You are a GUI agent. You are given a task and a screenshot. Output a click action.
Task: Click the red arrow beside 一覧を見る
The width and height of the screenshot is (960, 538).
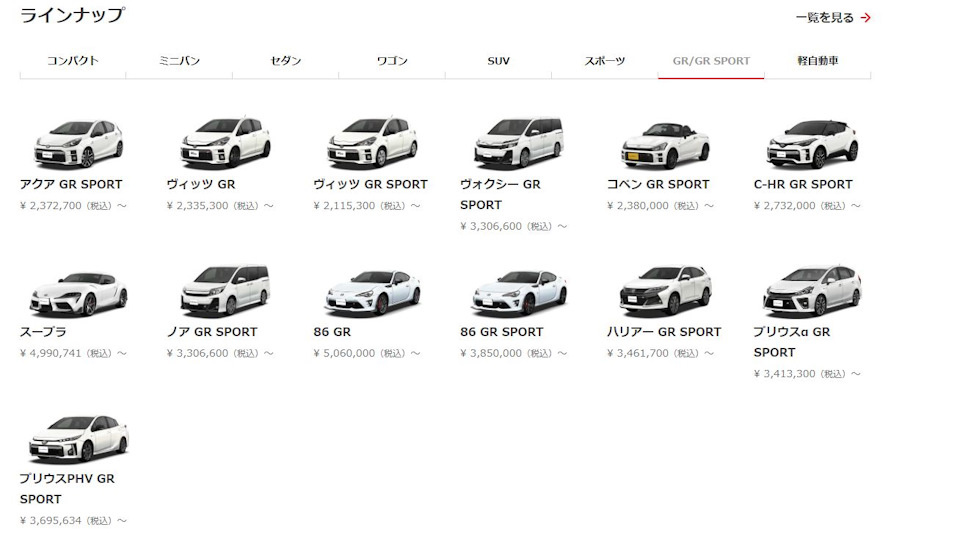coord(865,18)
